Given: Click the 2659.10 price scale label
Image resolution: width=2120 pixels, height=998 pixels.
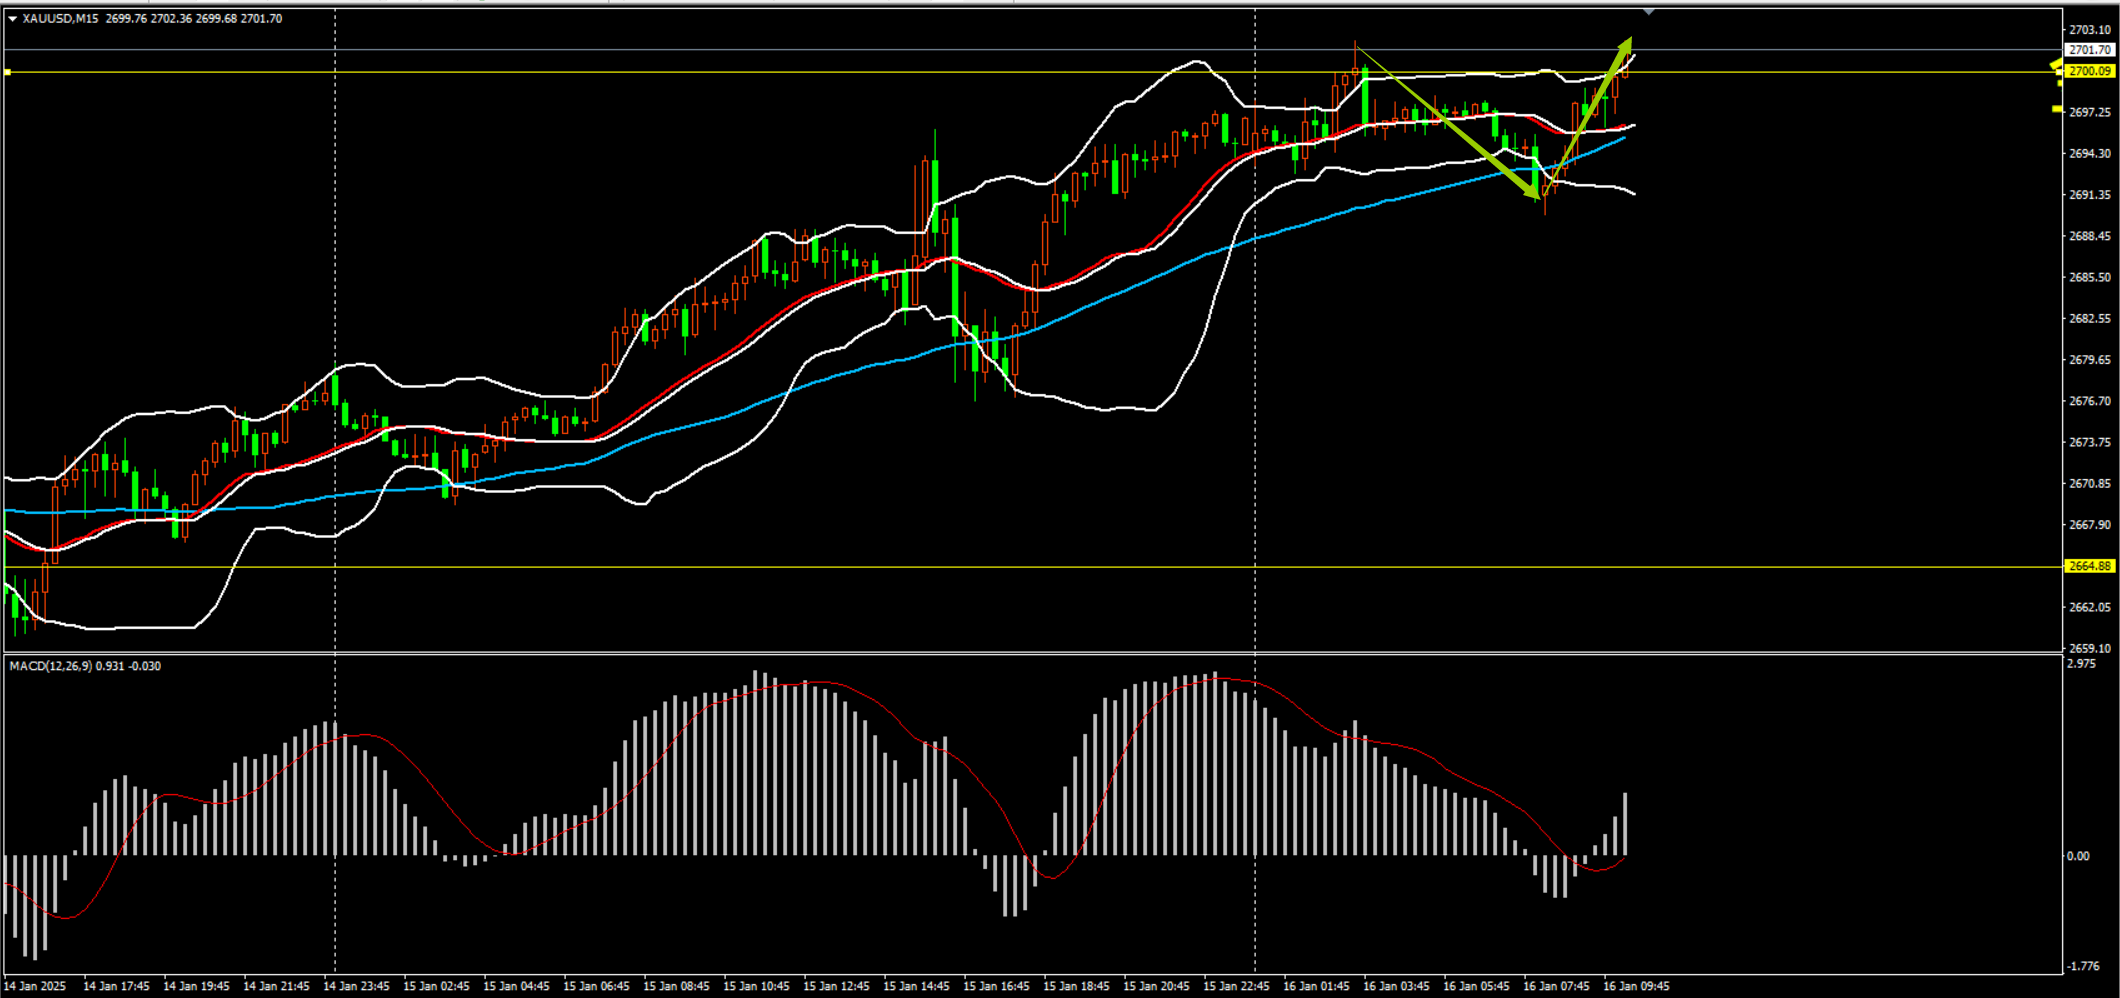Looking at the screenshot, I should (2090, 648).
